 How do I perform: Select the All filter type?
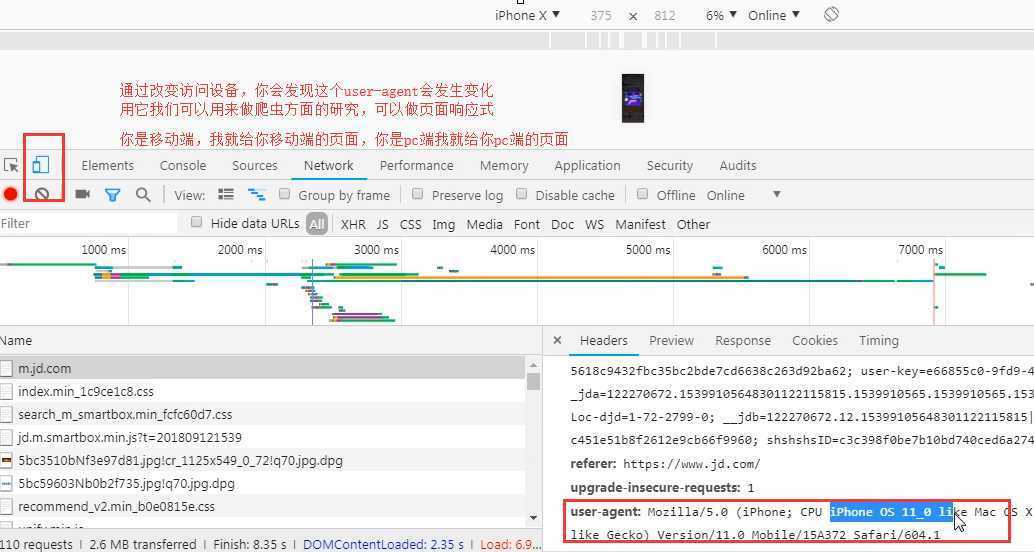[317, 224]
